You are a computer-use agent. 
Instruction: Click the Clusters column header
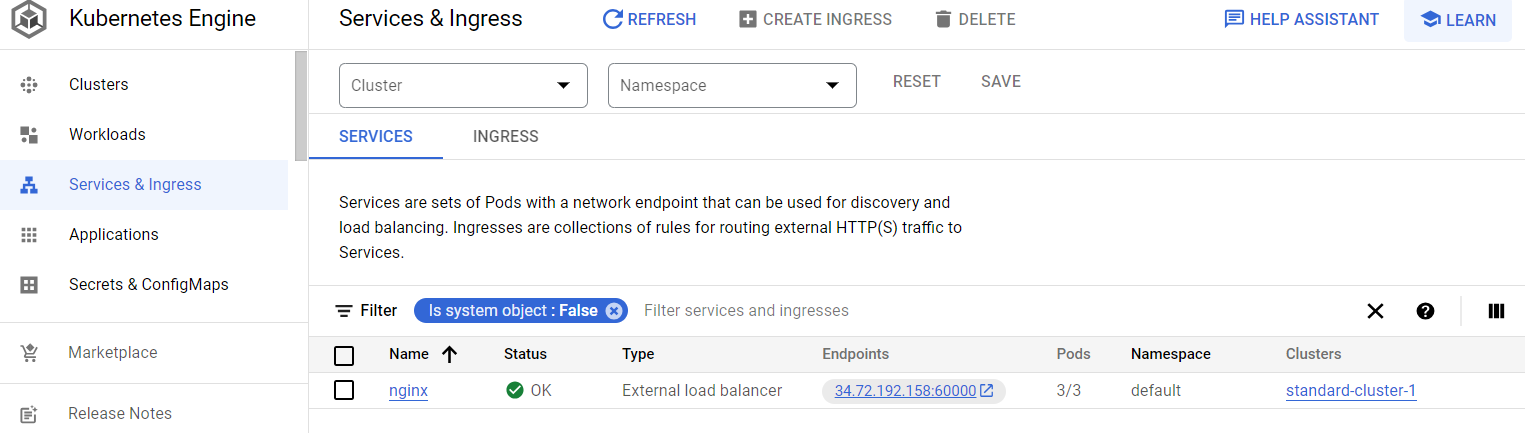pos(1313,354)
